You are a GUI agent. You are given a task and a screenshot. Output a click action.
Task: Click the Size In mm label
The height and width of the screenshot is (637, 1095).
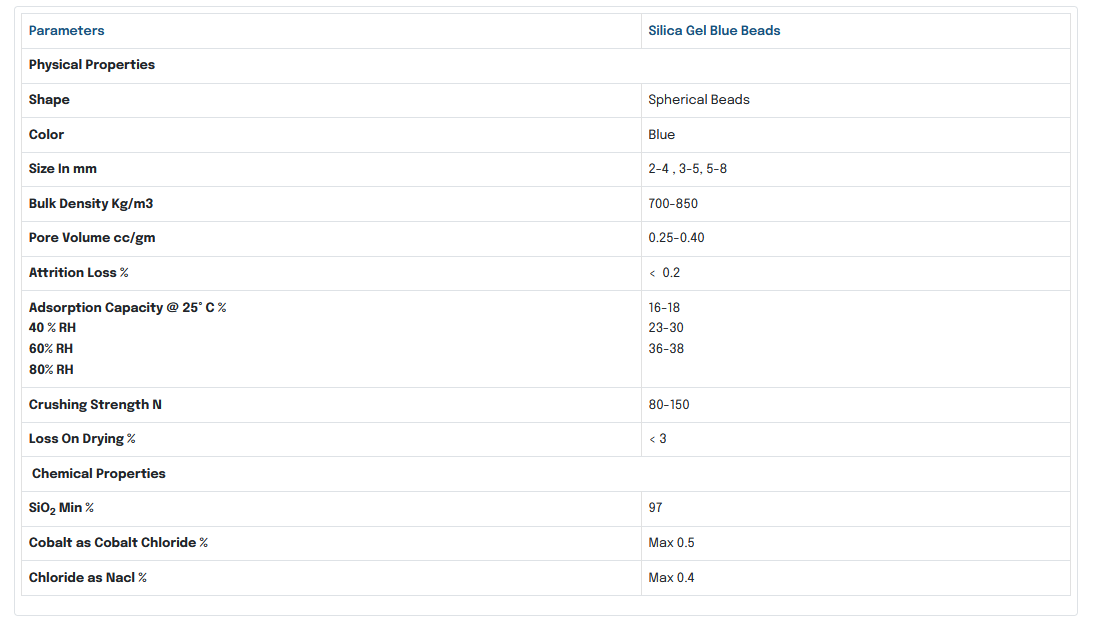point(63,169)
